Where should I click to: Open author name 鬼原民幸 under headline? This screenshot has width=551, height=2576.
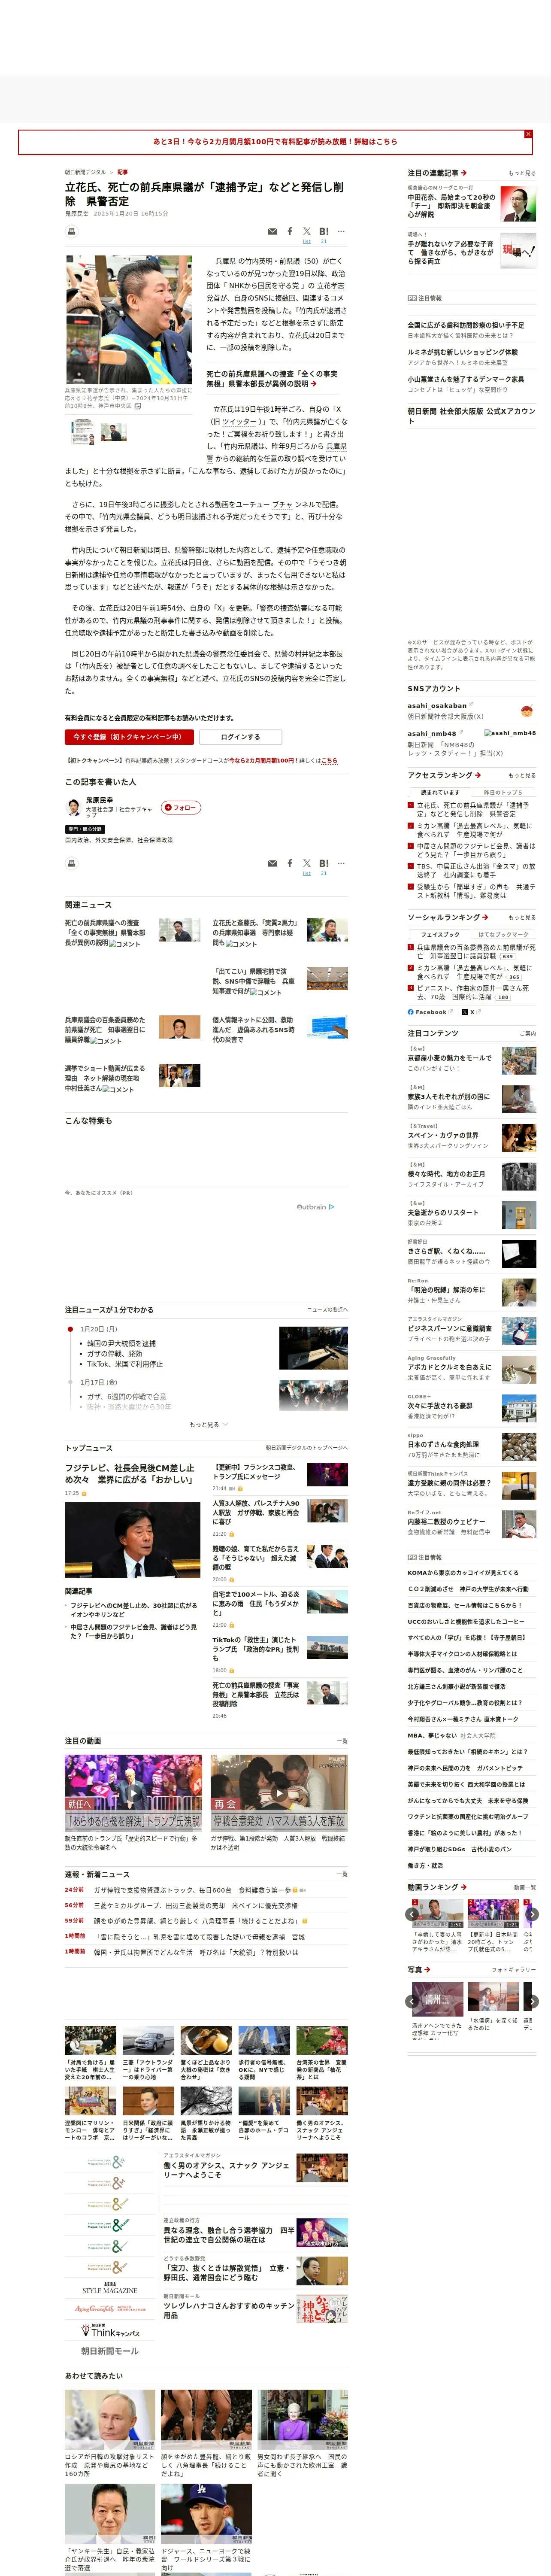(x=76, y=213)
